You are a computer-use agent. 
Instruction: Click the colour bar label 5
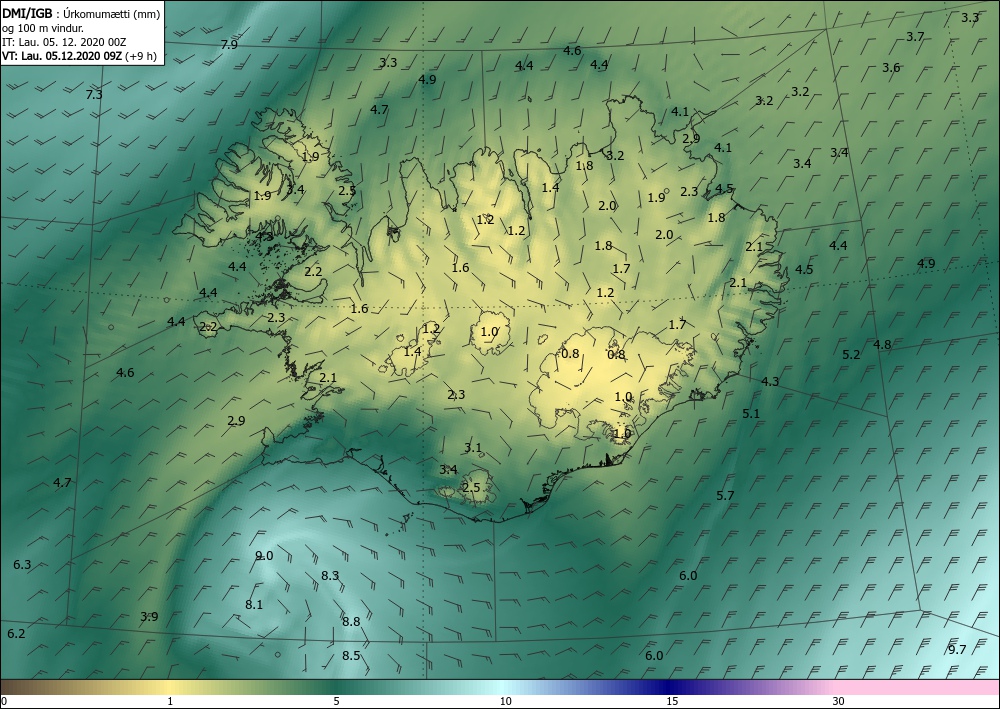[x=336, y=701]
